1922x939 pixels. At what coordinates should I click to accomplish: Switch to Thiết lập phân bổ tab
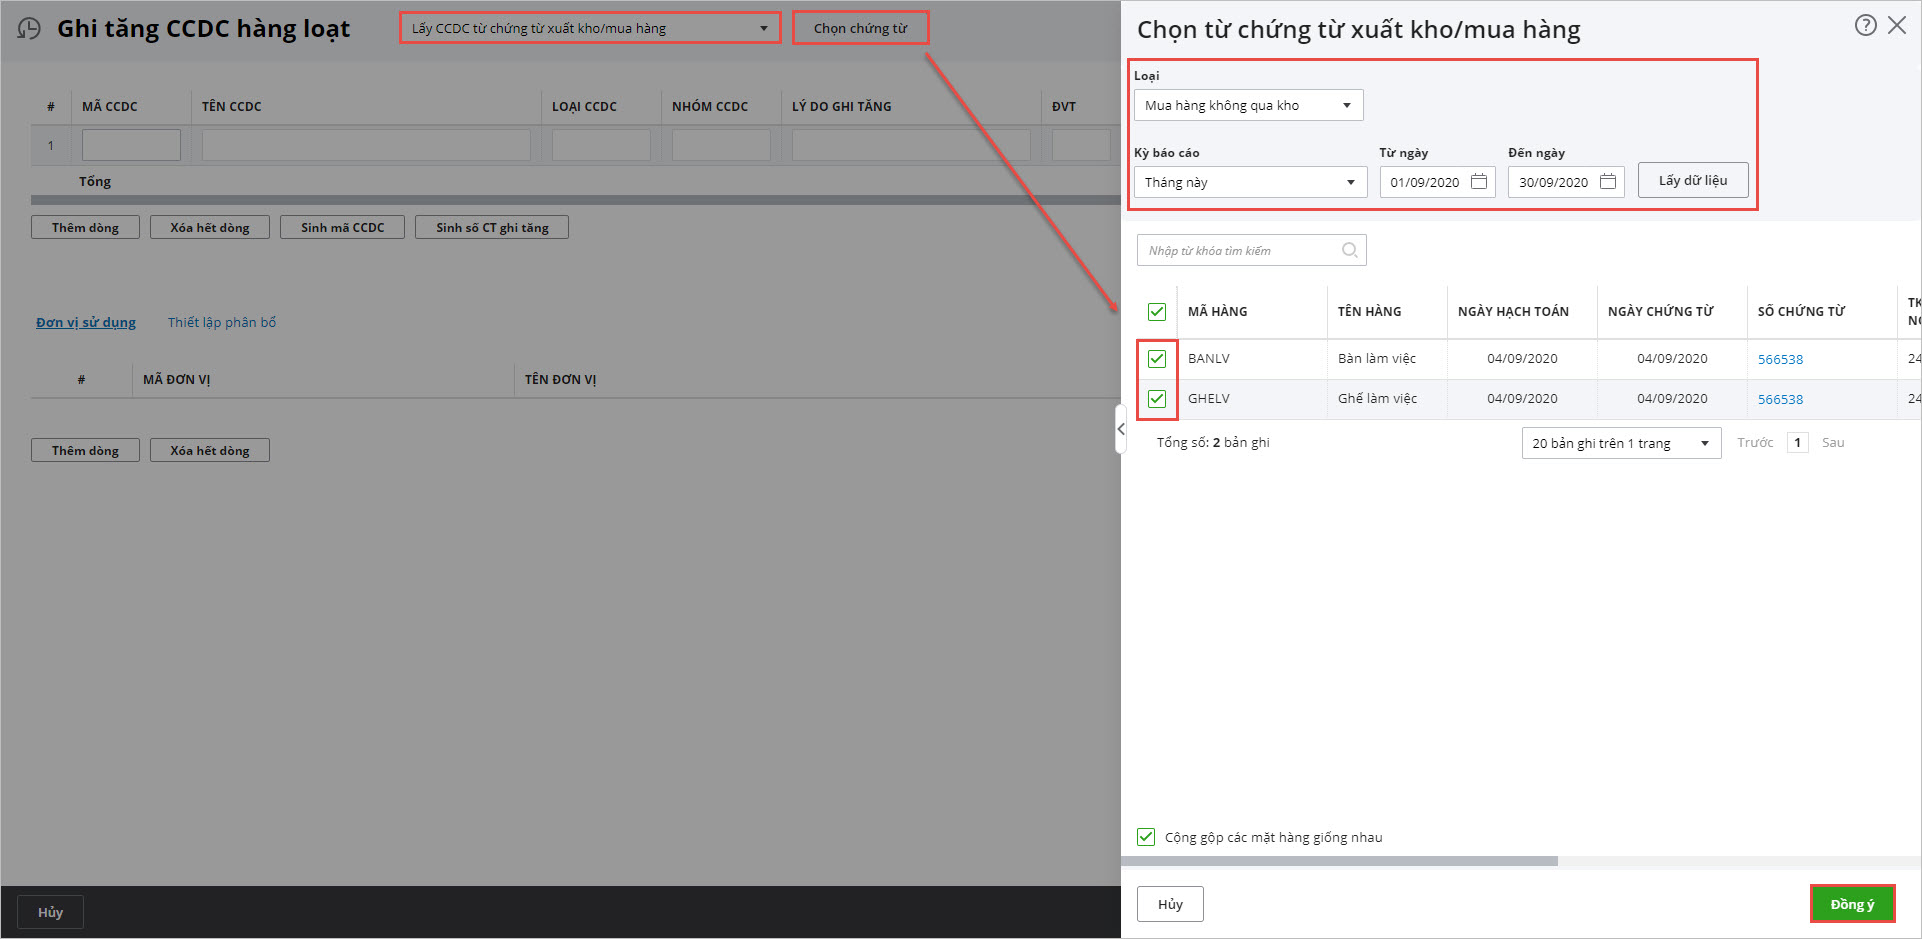tap(221, 322)
